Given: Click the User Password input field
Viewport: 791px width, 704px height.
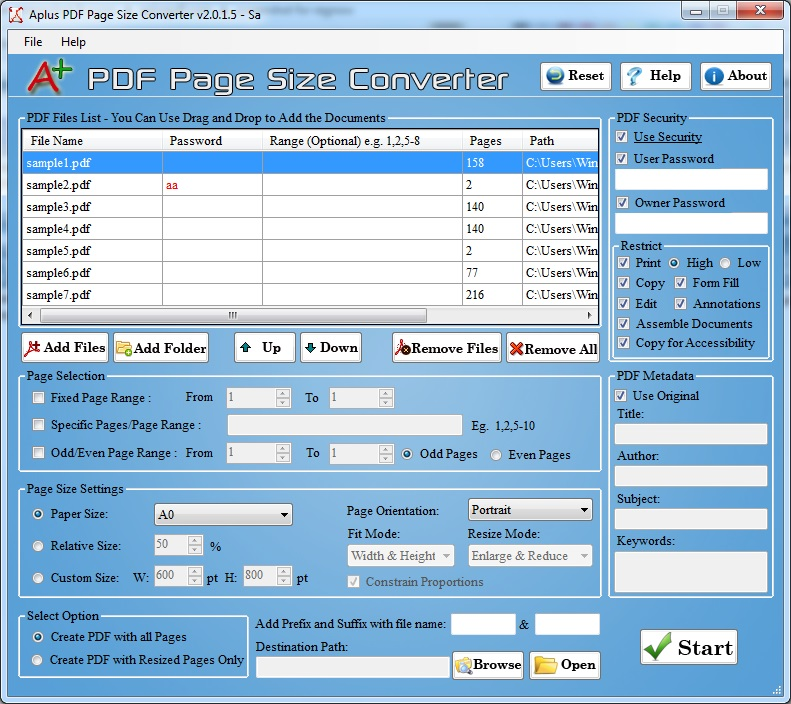Looking at the screenshot, I should [x=691, y=180].
